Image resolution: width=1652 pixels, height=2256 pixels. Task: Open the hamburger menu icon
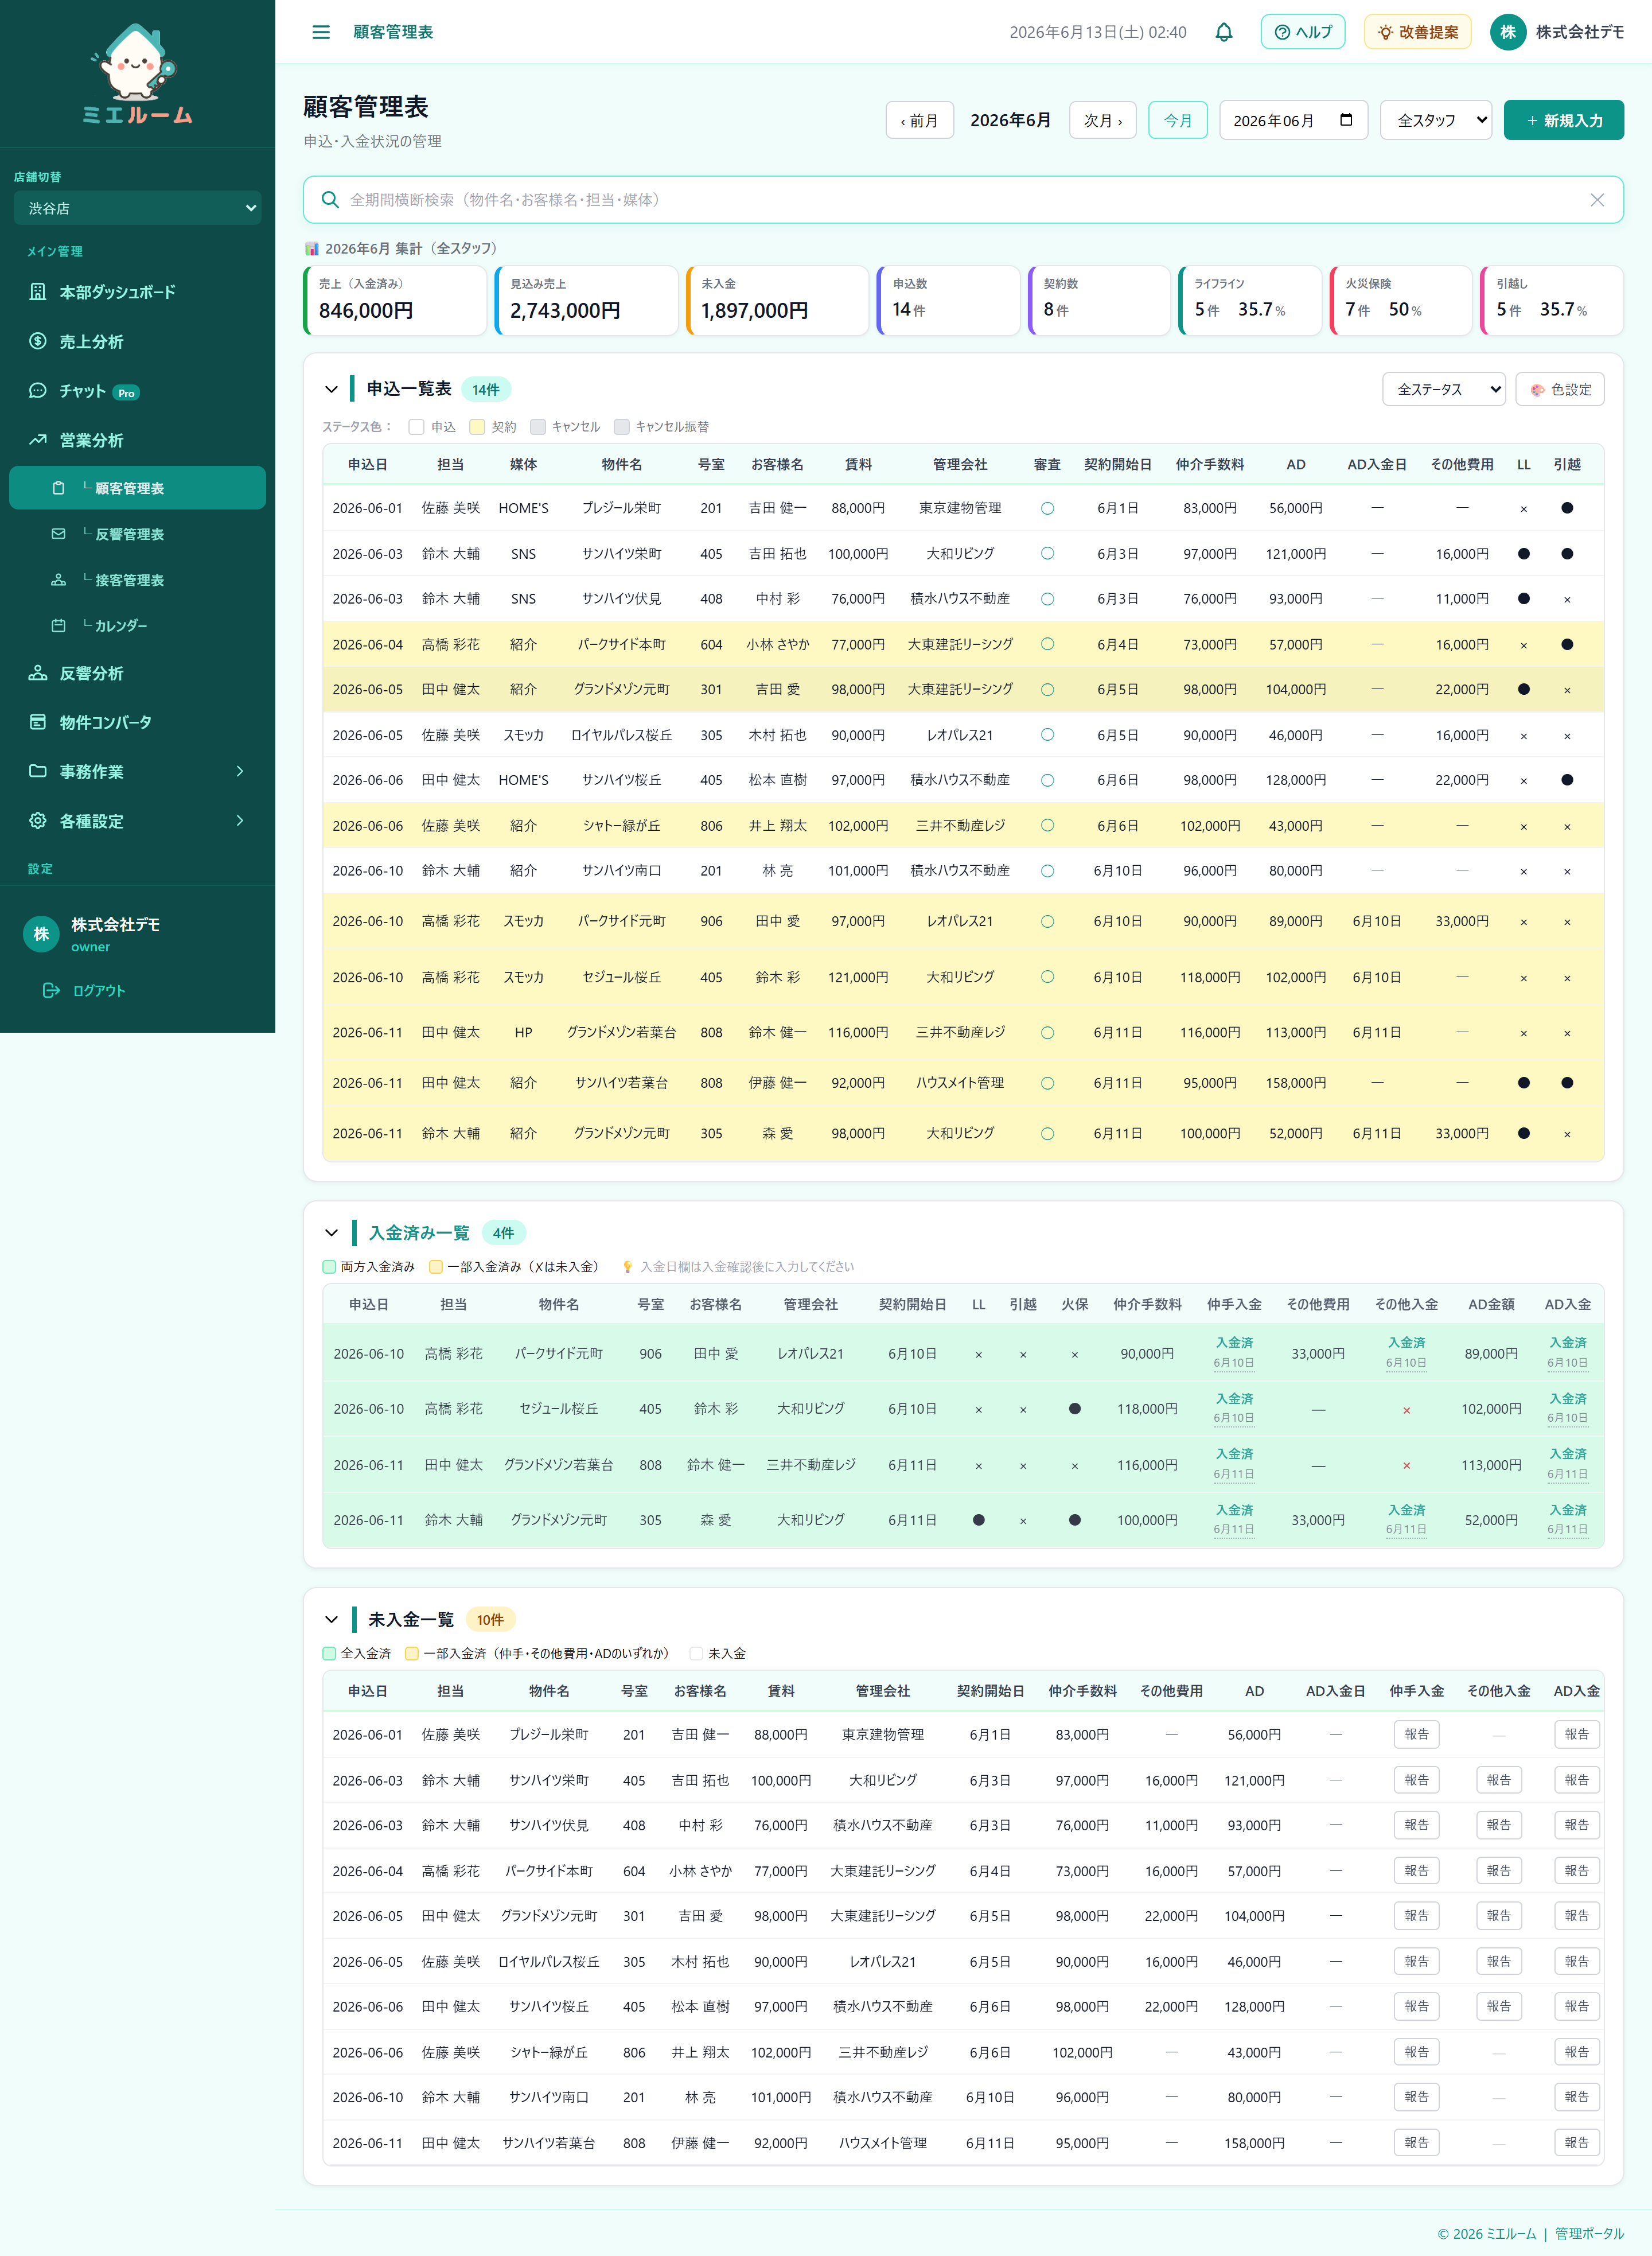321,32
